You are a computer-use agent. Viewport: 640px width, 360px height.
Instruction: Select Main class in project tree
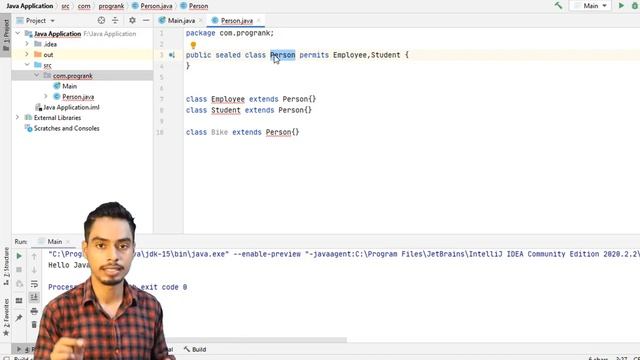(69, 86)
